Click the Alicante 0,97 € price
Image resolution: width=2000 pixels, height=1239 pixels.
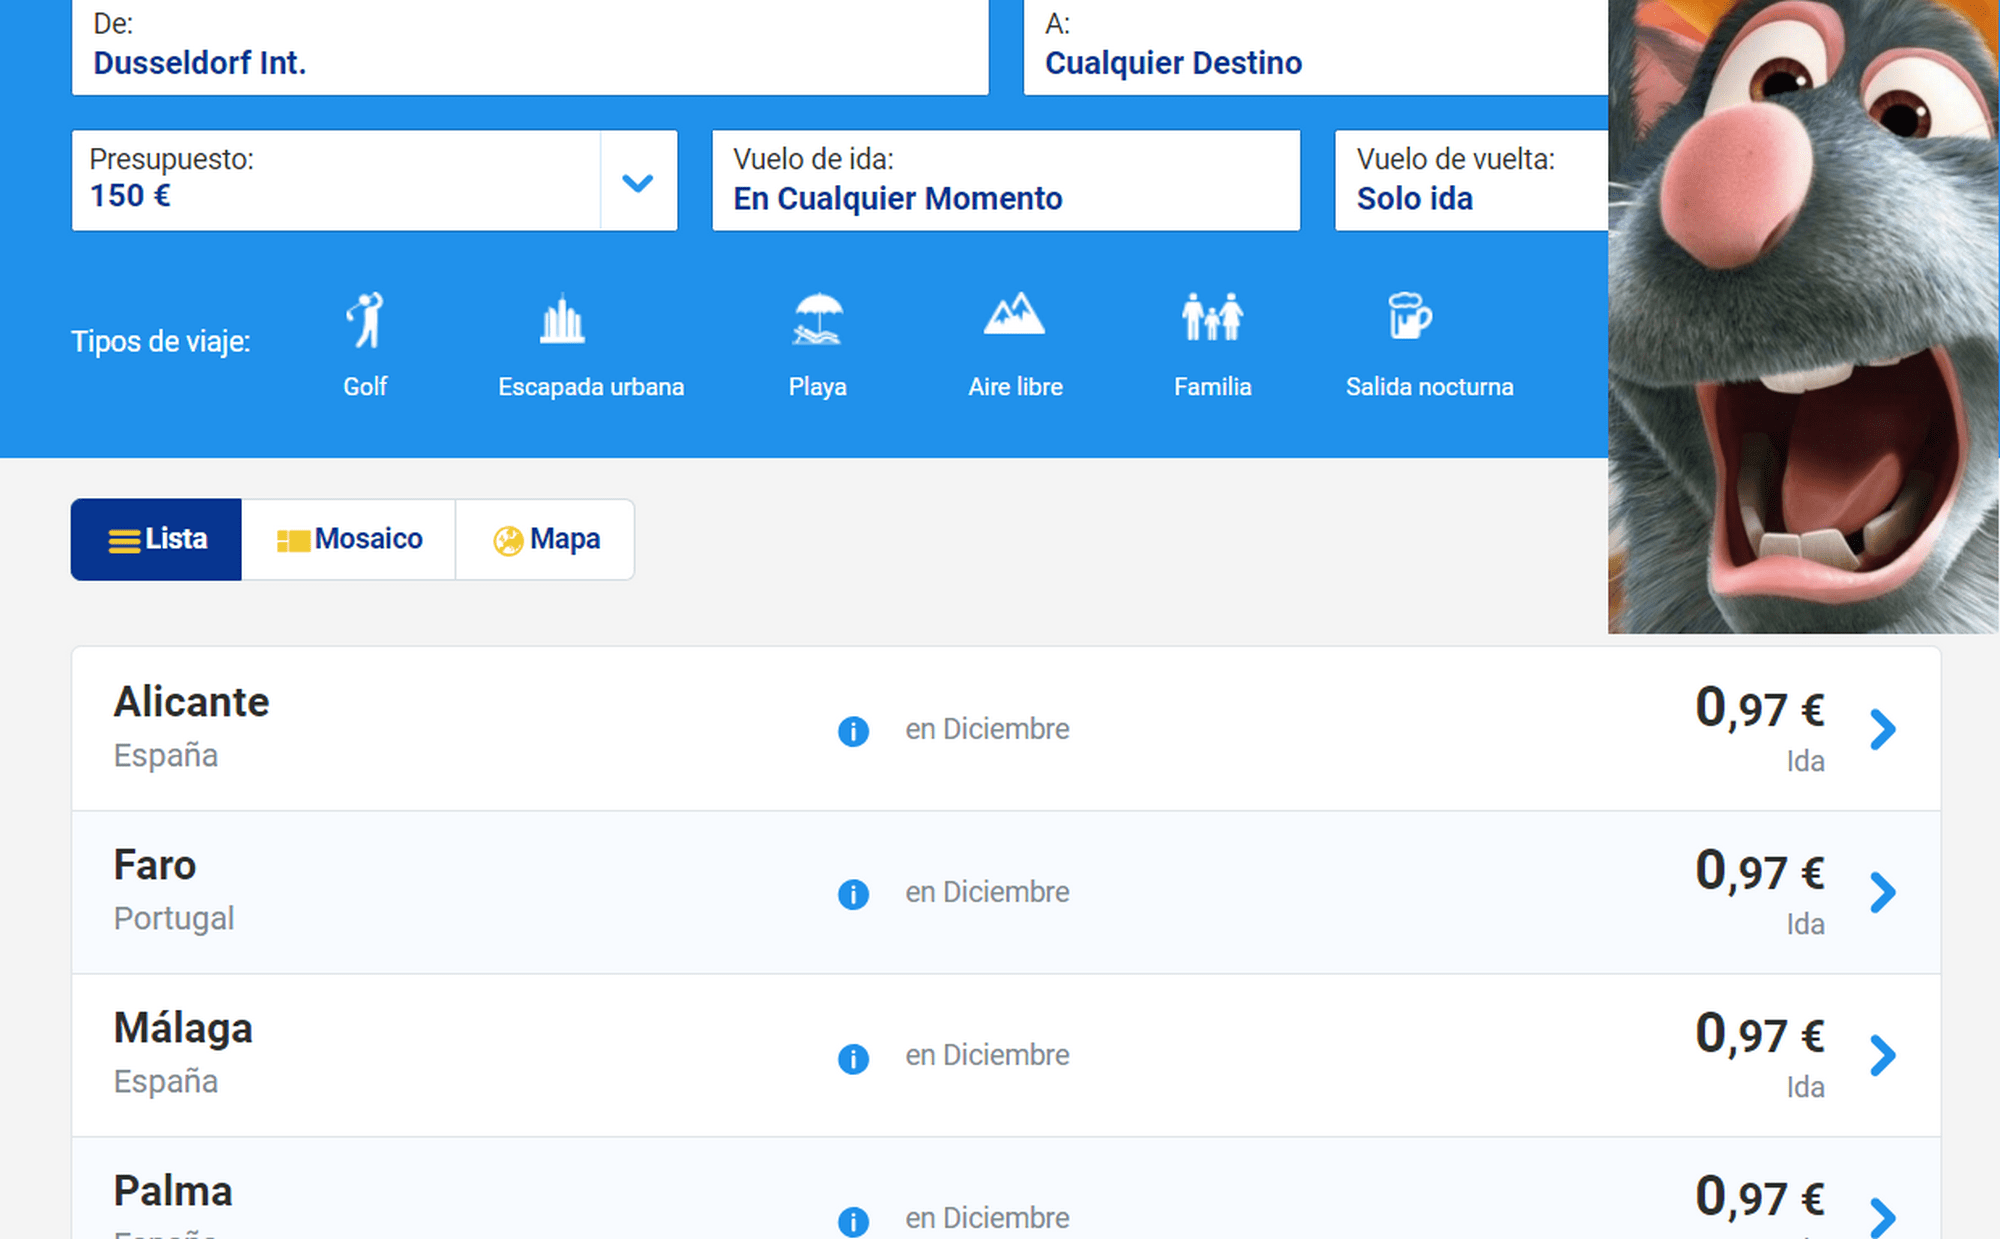[1760, 708]
